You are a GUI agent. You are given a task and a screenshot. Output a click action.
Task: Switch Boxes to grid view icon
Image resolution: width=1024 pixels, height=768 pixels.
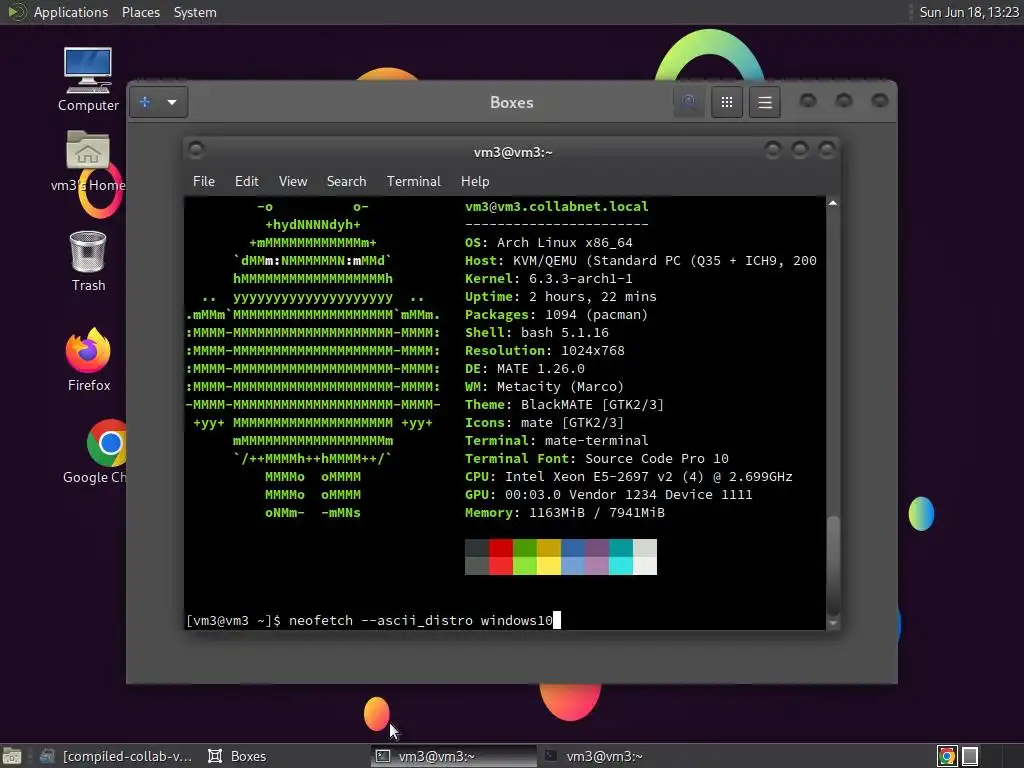click(x=727, y=102)
